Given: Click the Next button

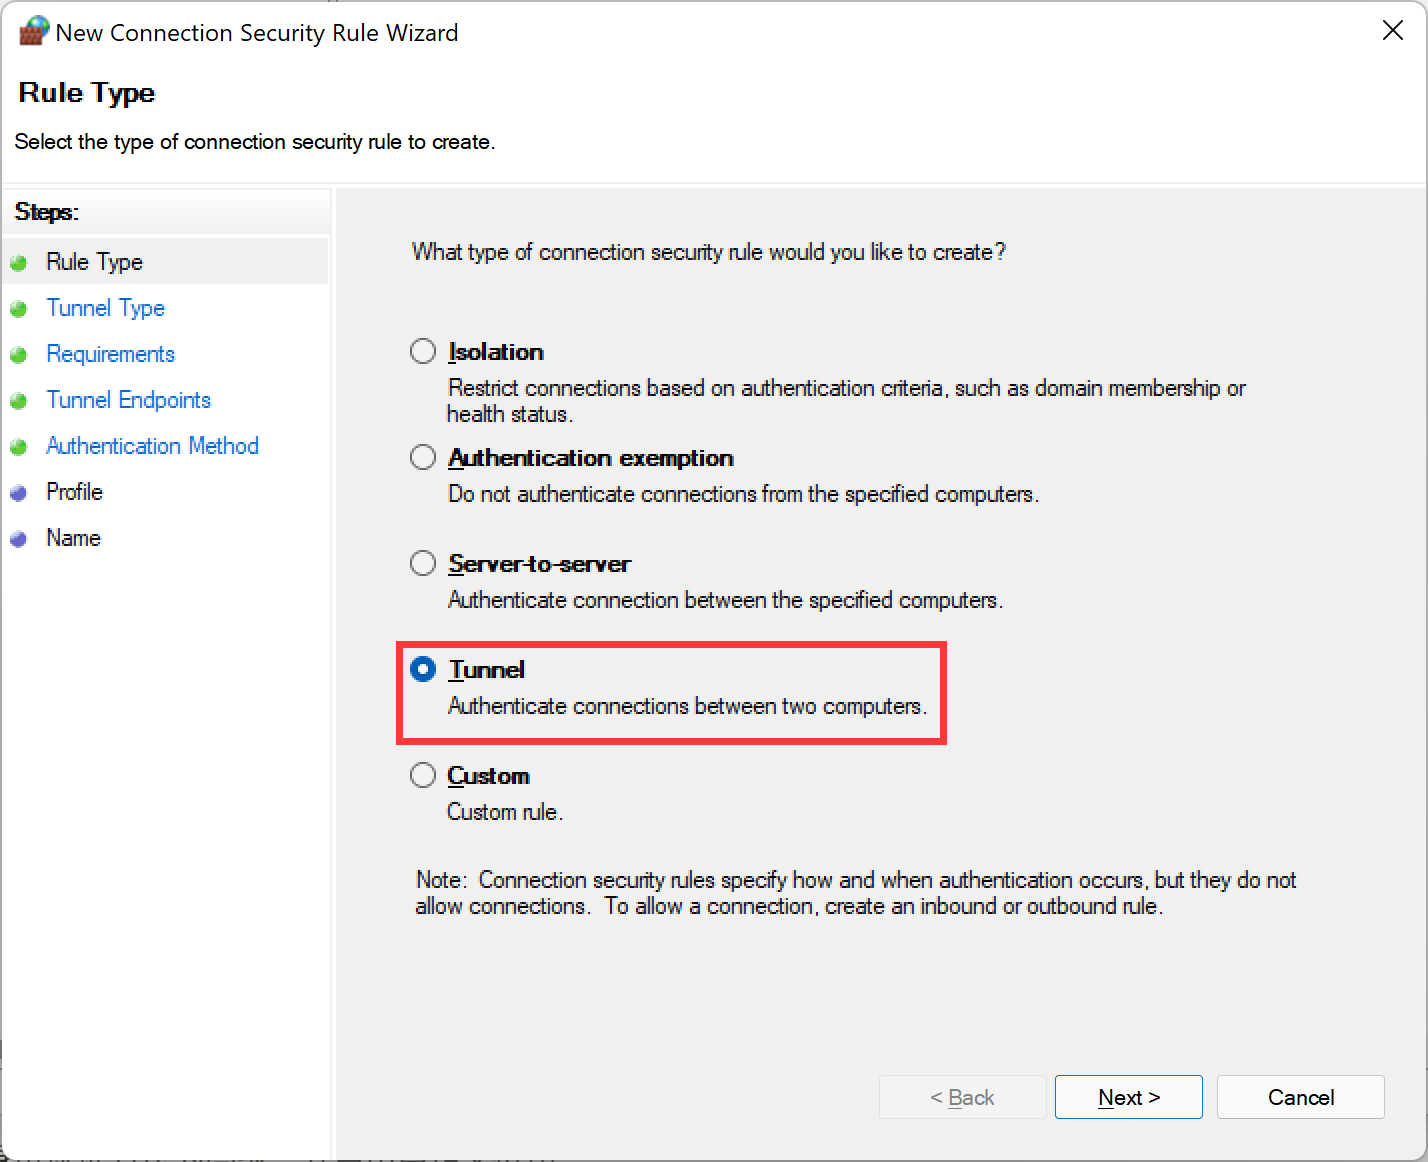Looking at the screenshot, I should click(x=1129, y=1097).
